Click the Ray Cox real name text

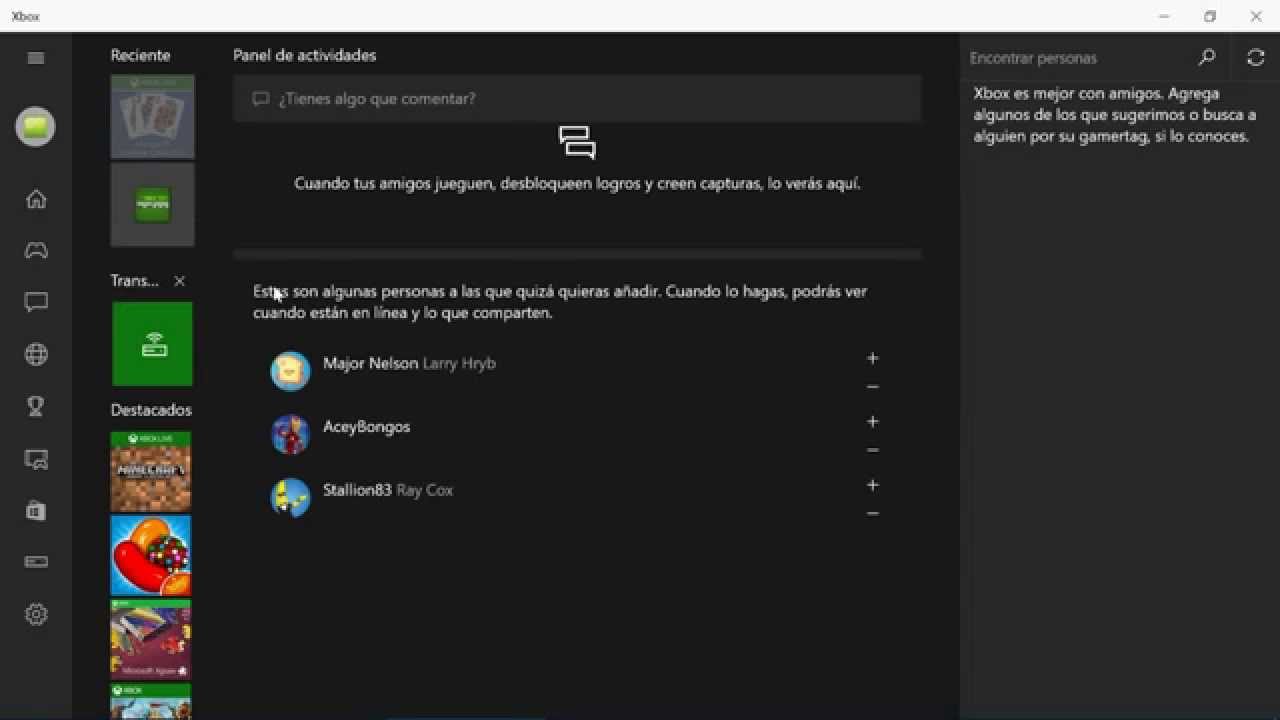coord(424,490)
